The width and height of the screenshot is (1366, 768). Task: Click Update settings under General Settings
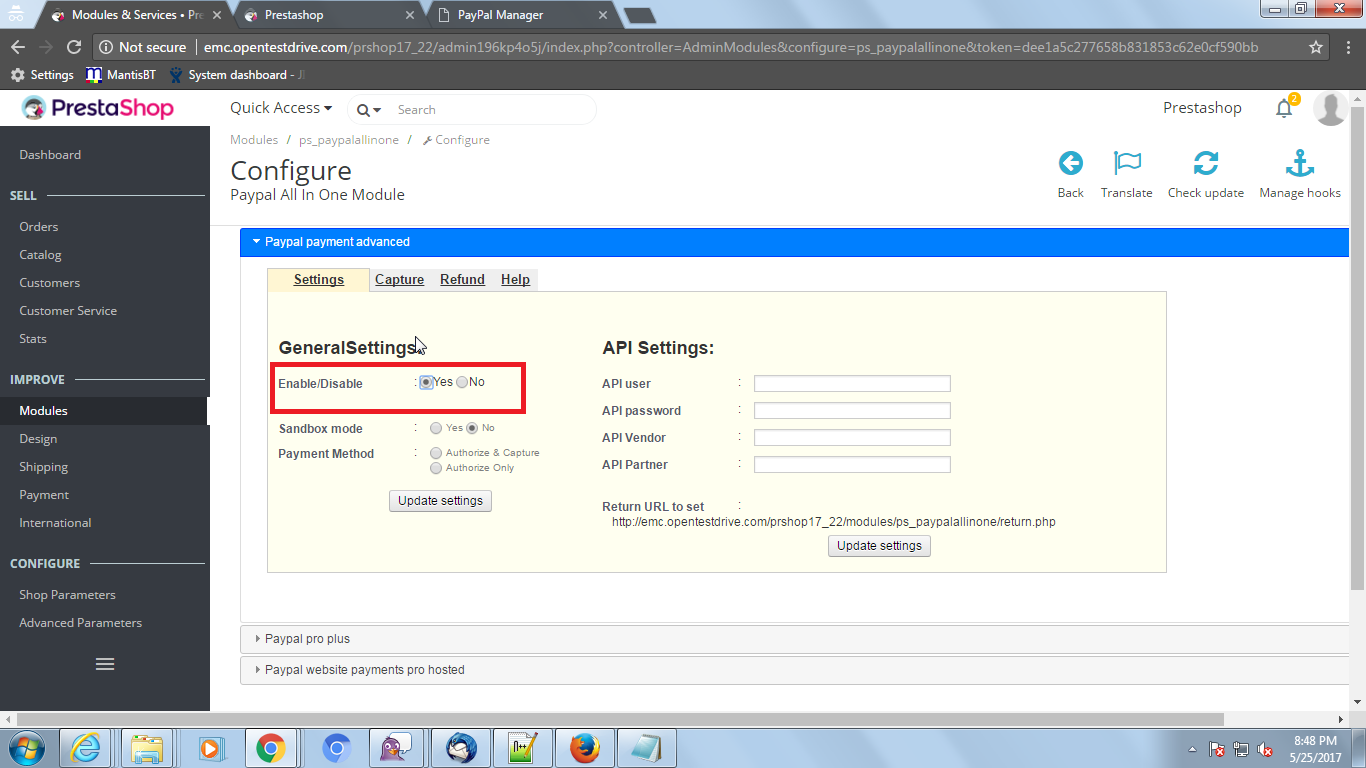(x=440, y=501)
